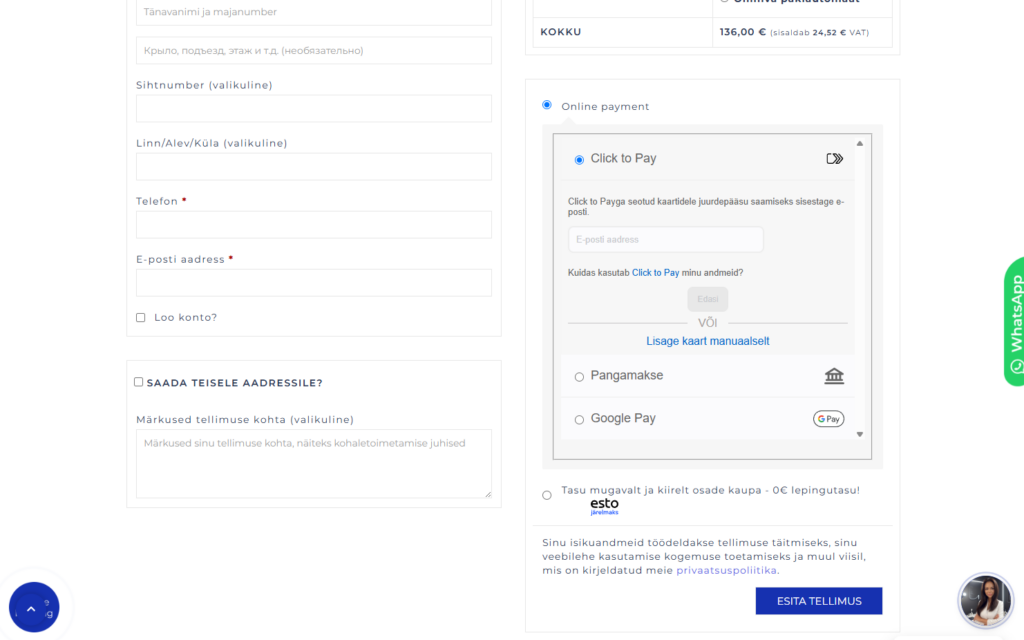The image size is (1024, 640).
Task: Open the WhatsApp chat side tab
Action: 1014,320
